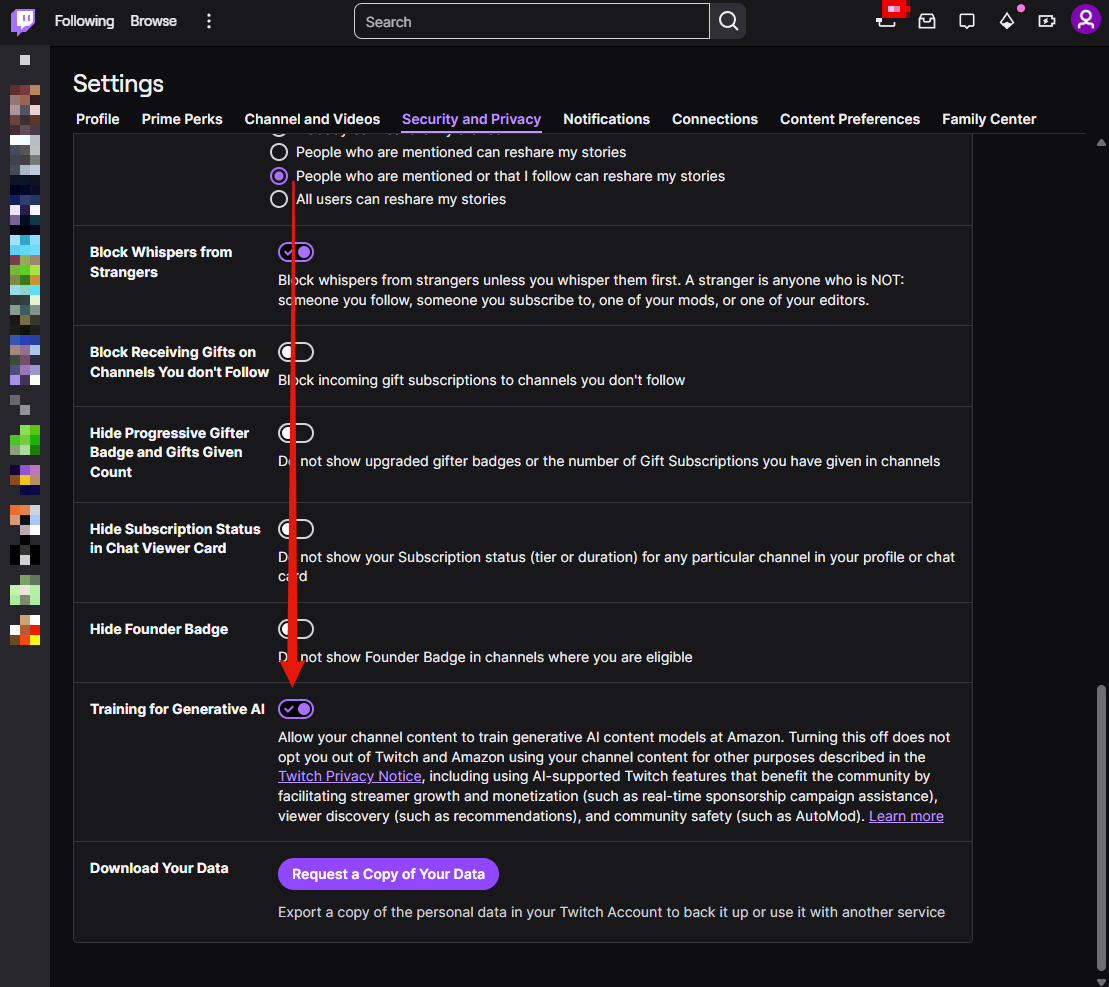Click the 'Settings' page heading
The width and height of the screenshot is (1109, 987).
(118, 83)
